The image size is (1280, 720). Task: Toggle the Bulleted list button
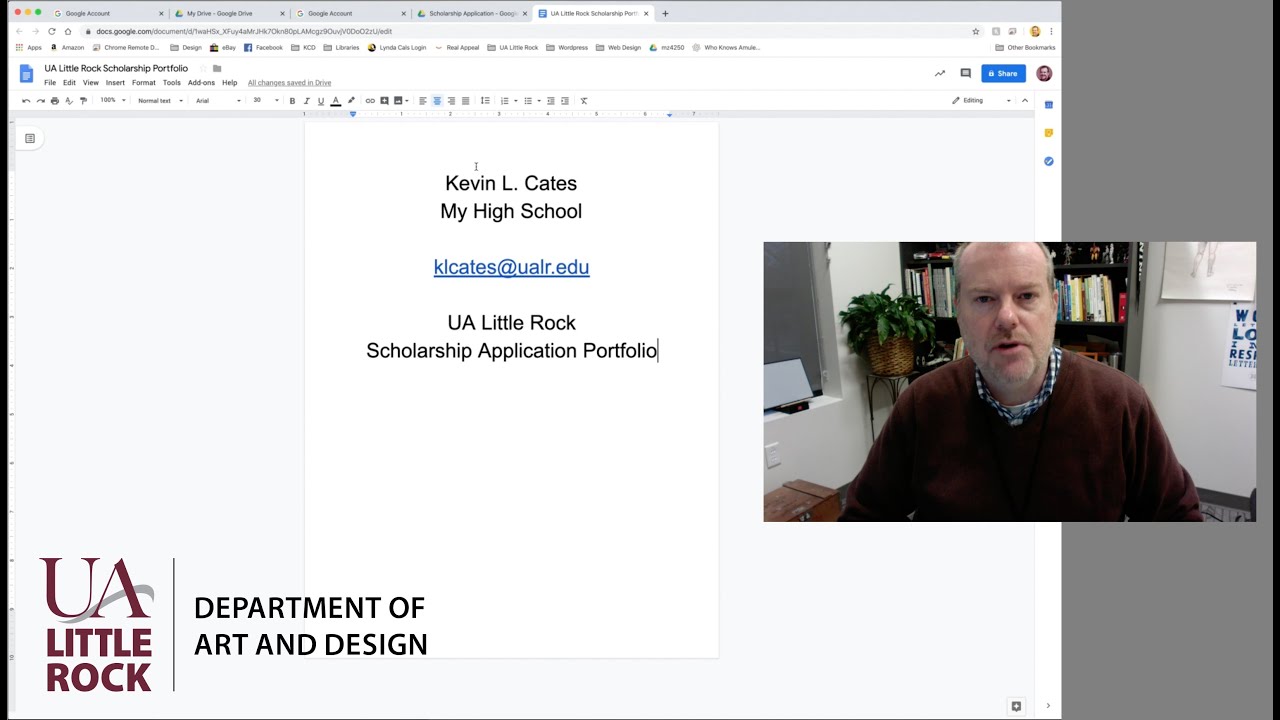tap(528, 101)
